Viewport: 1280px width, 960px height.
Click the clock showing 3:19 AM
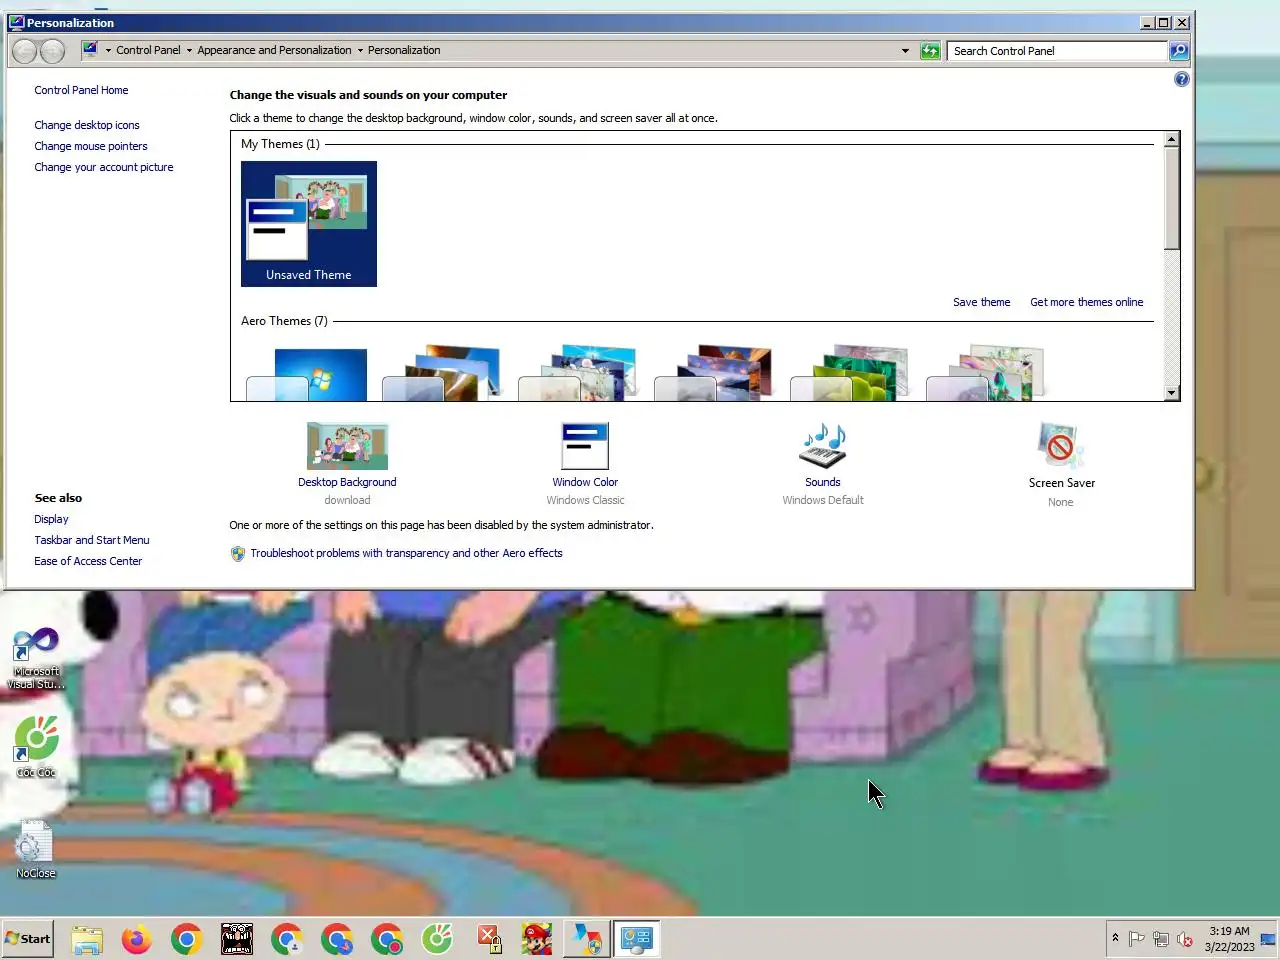point(1229,939)
